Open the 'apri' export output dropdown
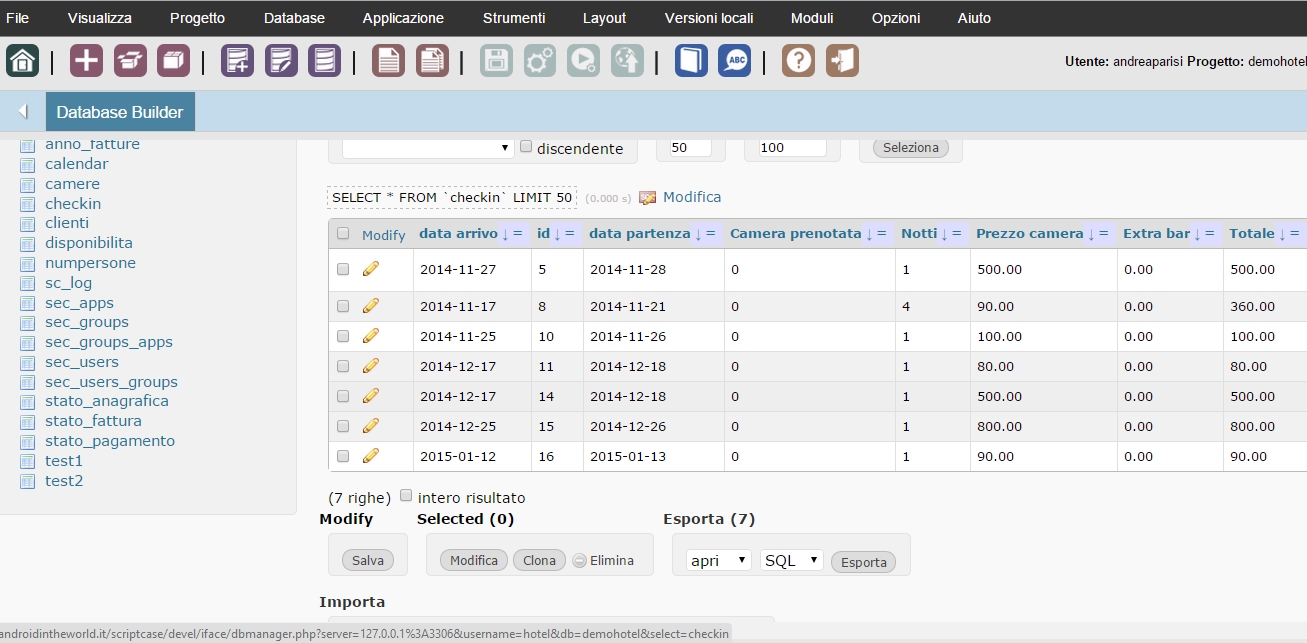The width and height of the screenshot is (1307, 643). pos(719,561)
